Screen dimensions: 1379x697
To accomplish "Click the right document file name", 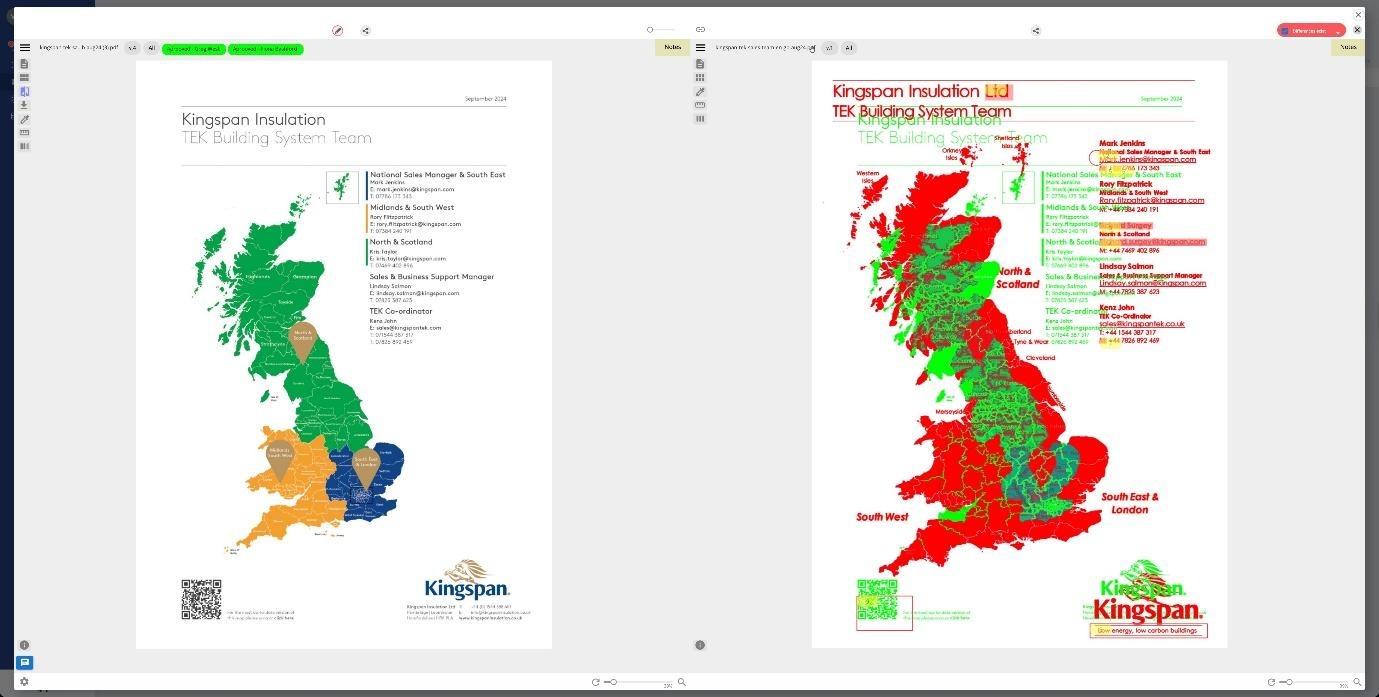I will (x=765, y=48).
